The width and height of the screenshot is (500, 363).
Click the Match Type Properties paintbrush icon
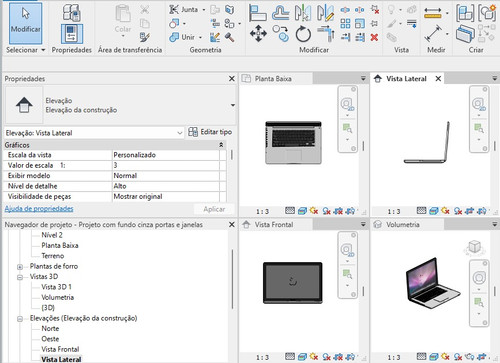145,37
